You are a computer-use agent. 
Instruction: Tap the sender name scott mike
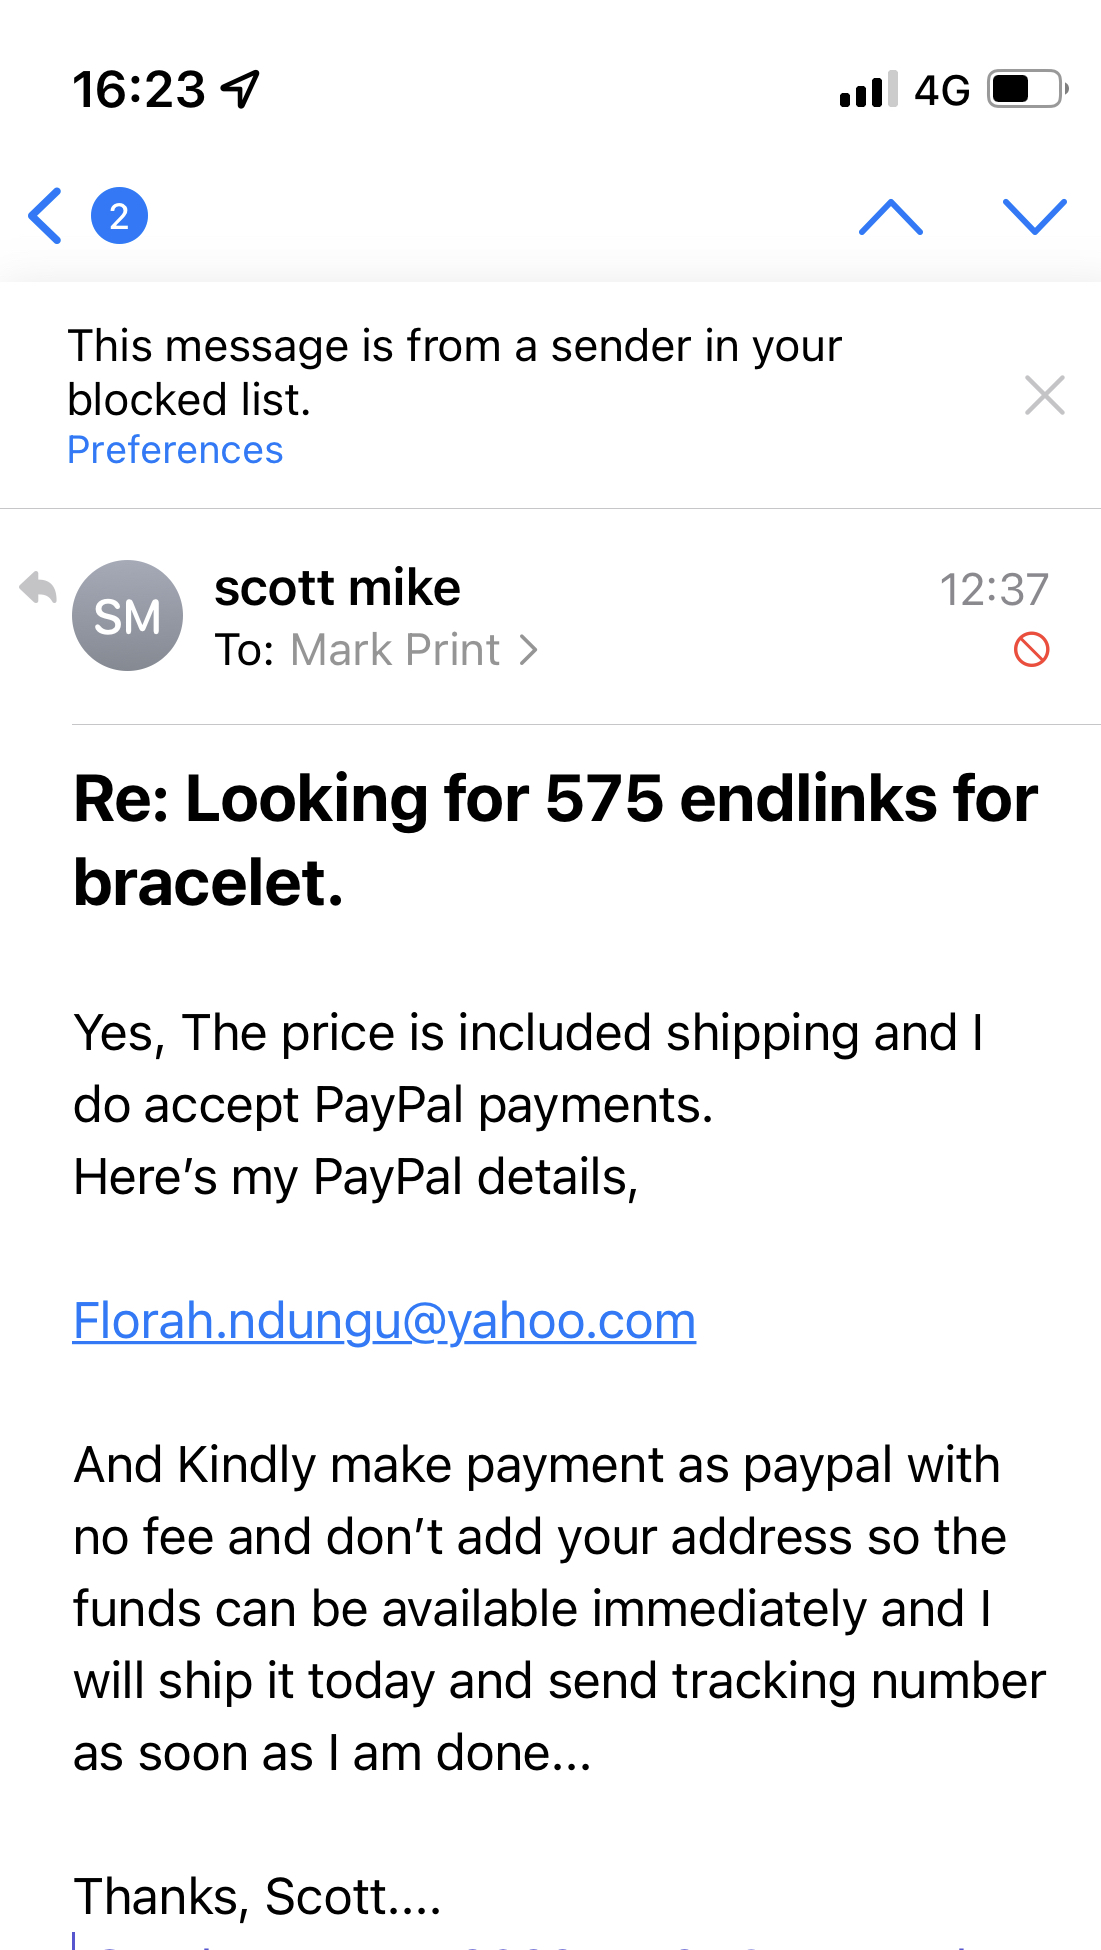337,588
